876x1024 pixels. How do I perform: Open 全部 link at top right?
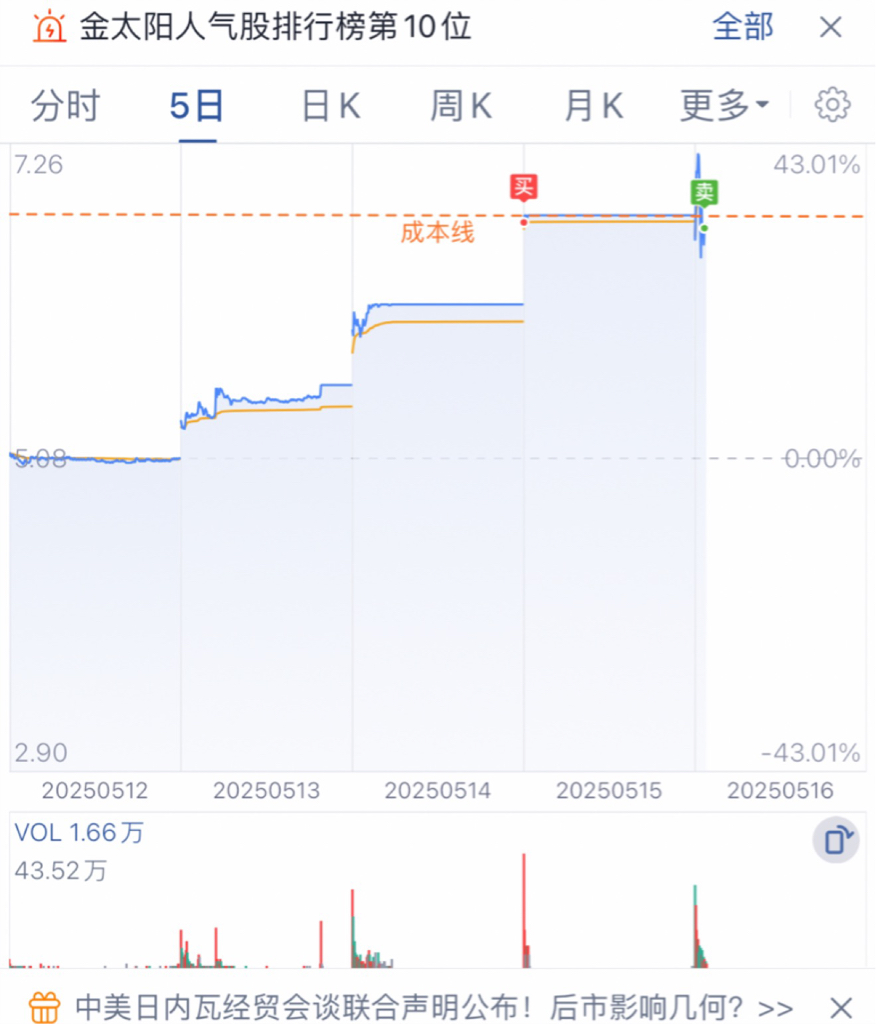click(743, 27)
